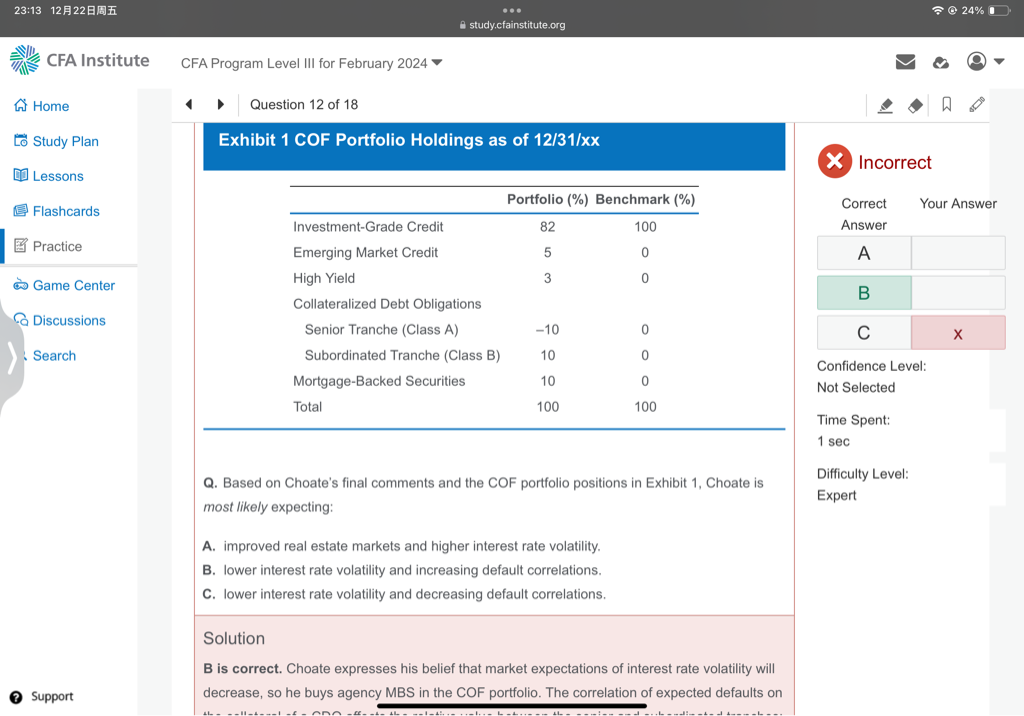Open the Home sidebar link
The width and height of the screenshot is (1024, 716).
tap(41, 106)
